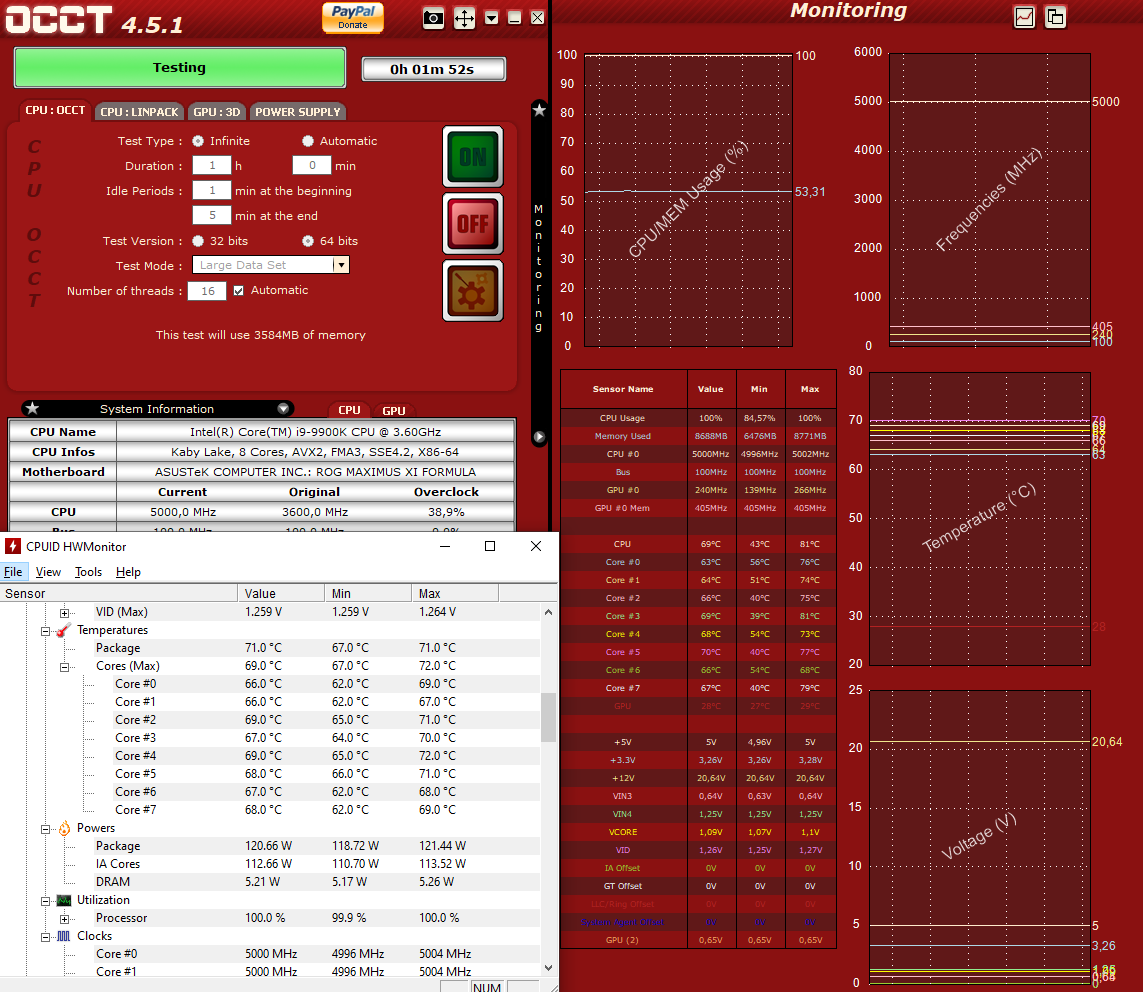Open the test settings gear icon
This screenshot has height=992, width=1143.
tap(473, 291)
